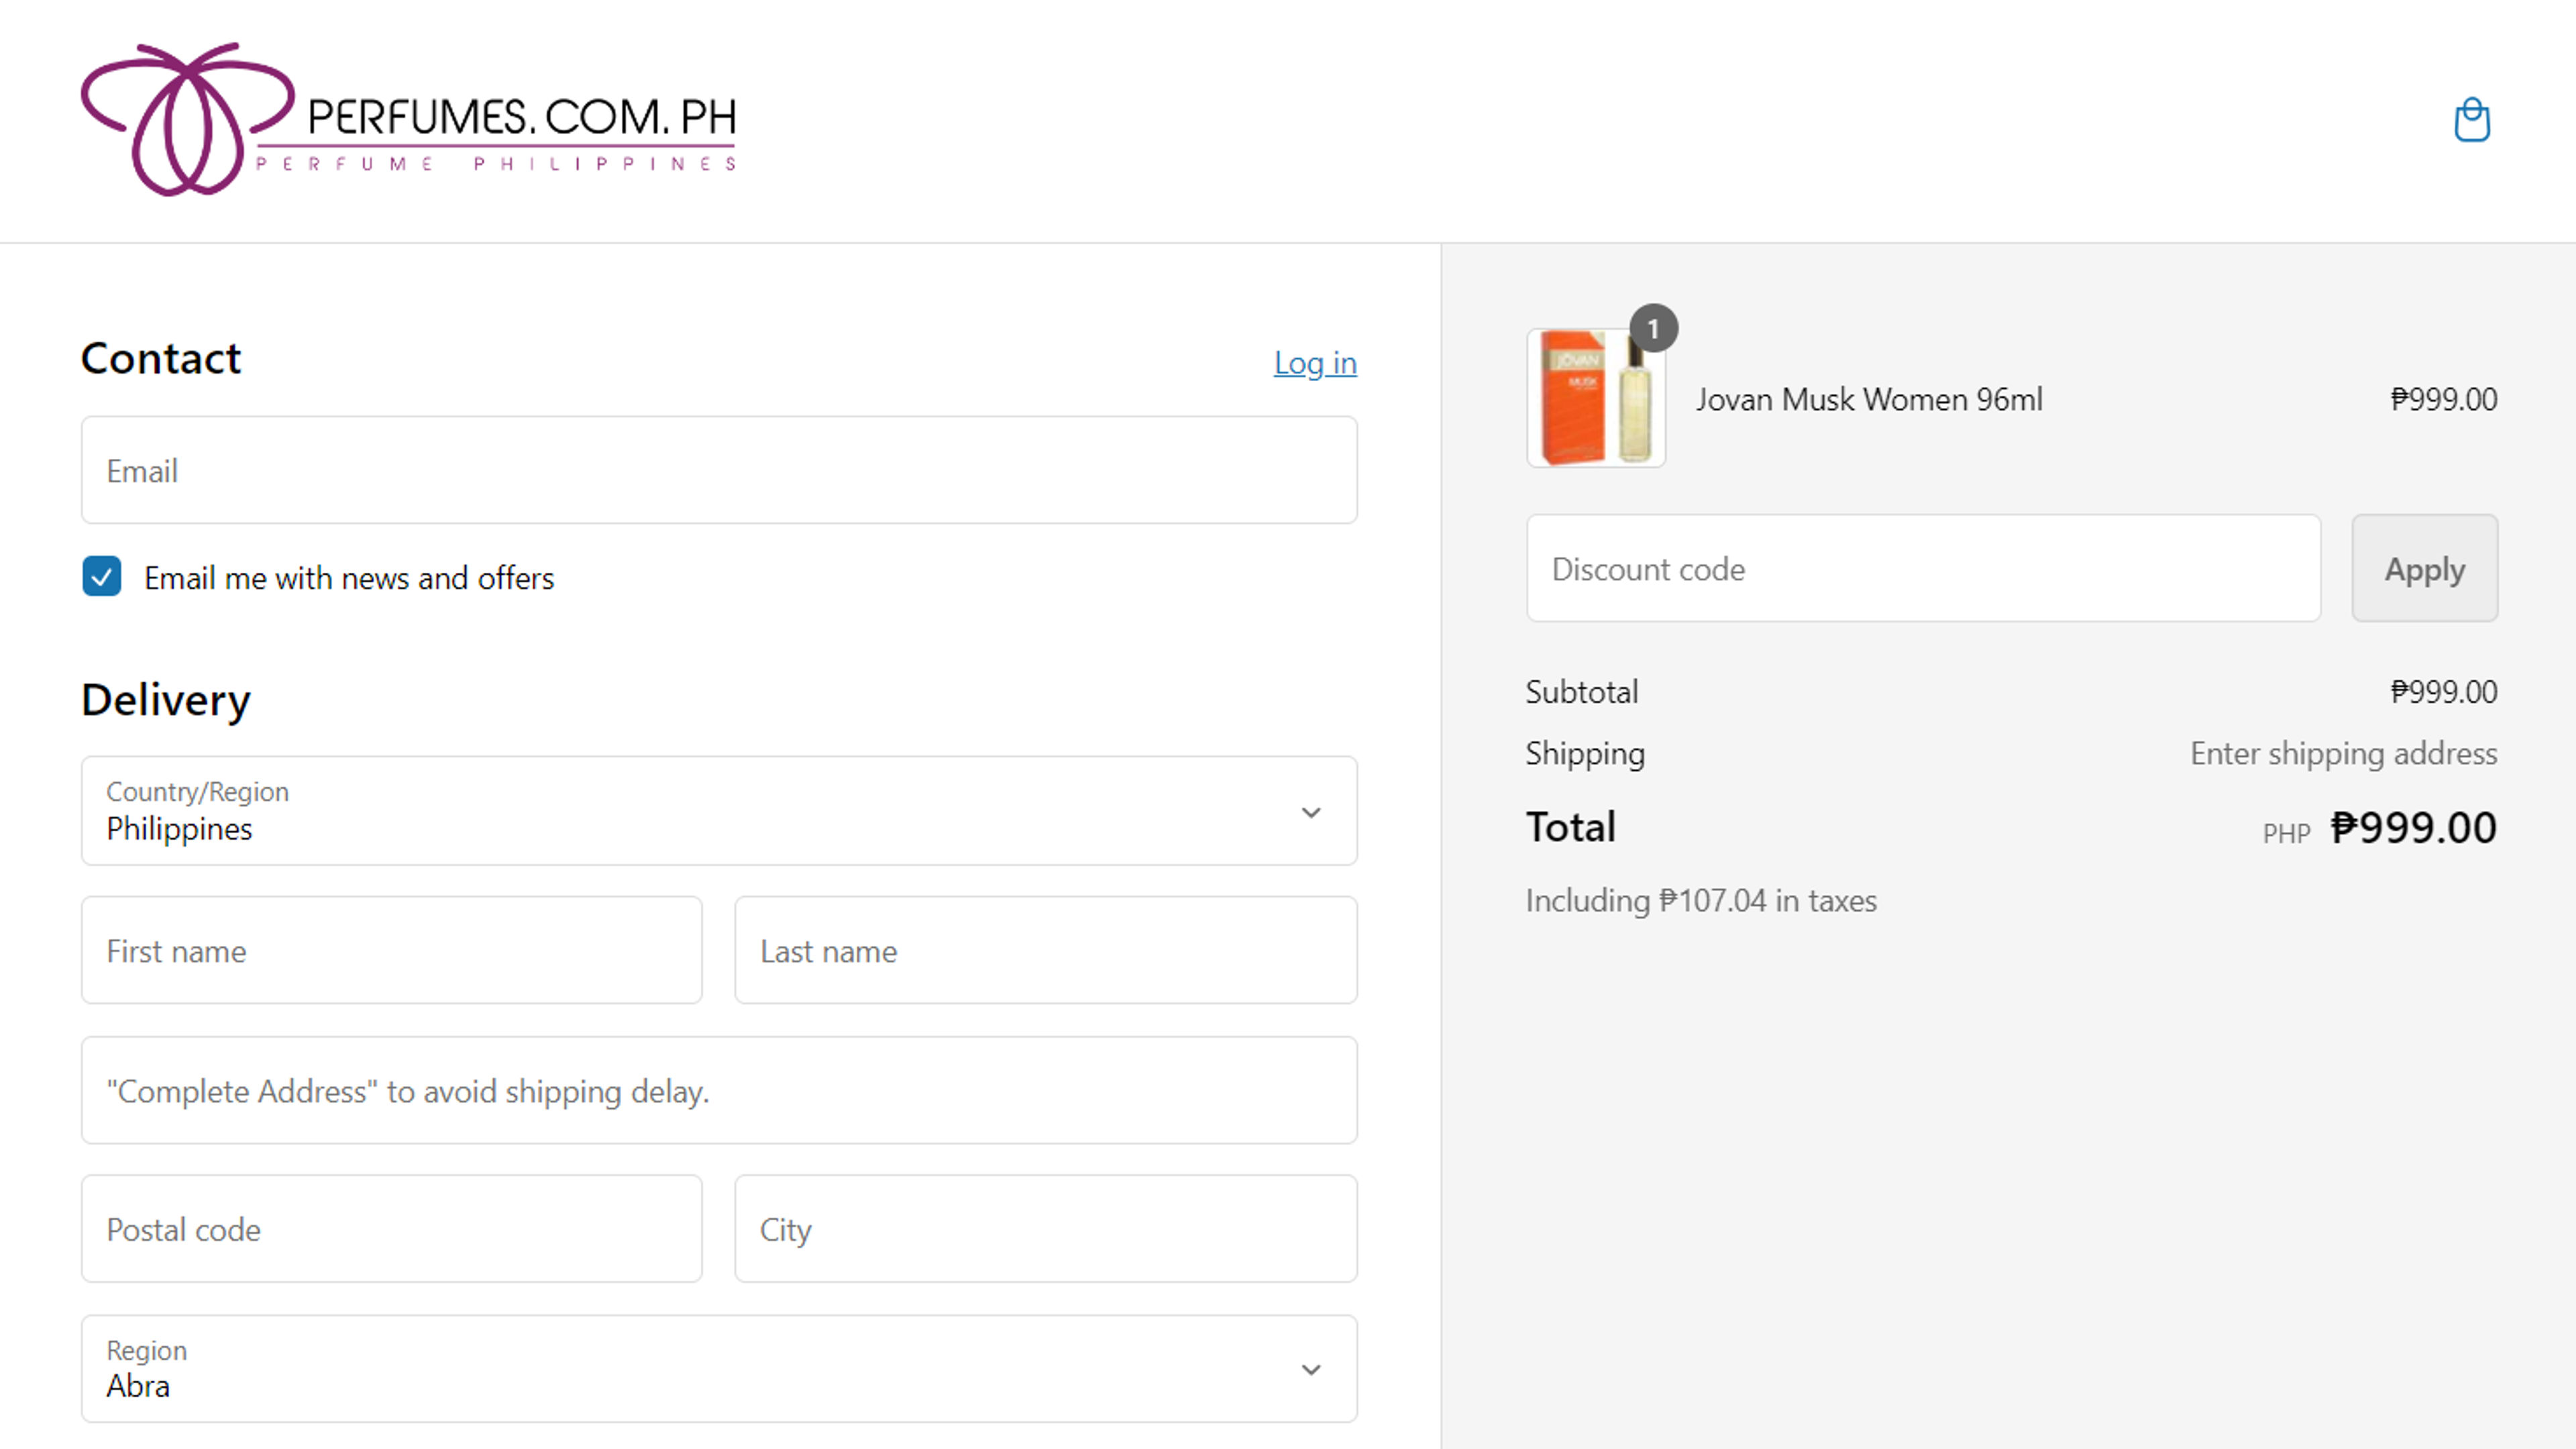
Task: Click the Perfumes.com.ph butterfly logo
Action: pyautogui.click(x=409, y=119)
